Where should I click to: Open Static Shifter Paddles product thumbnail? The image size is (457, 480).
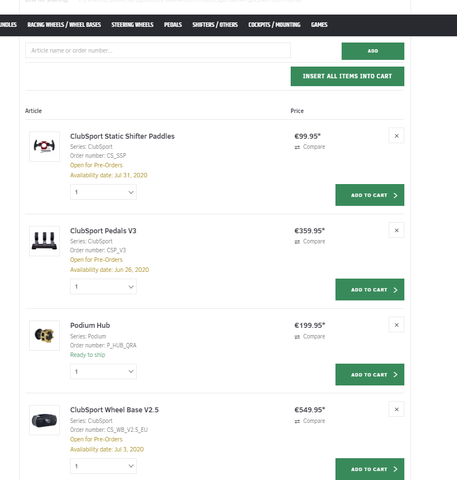pyautogui.click(x=44, y=146)
